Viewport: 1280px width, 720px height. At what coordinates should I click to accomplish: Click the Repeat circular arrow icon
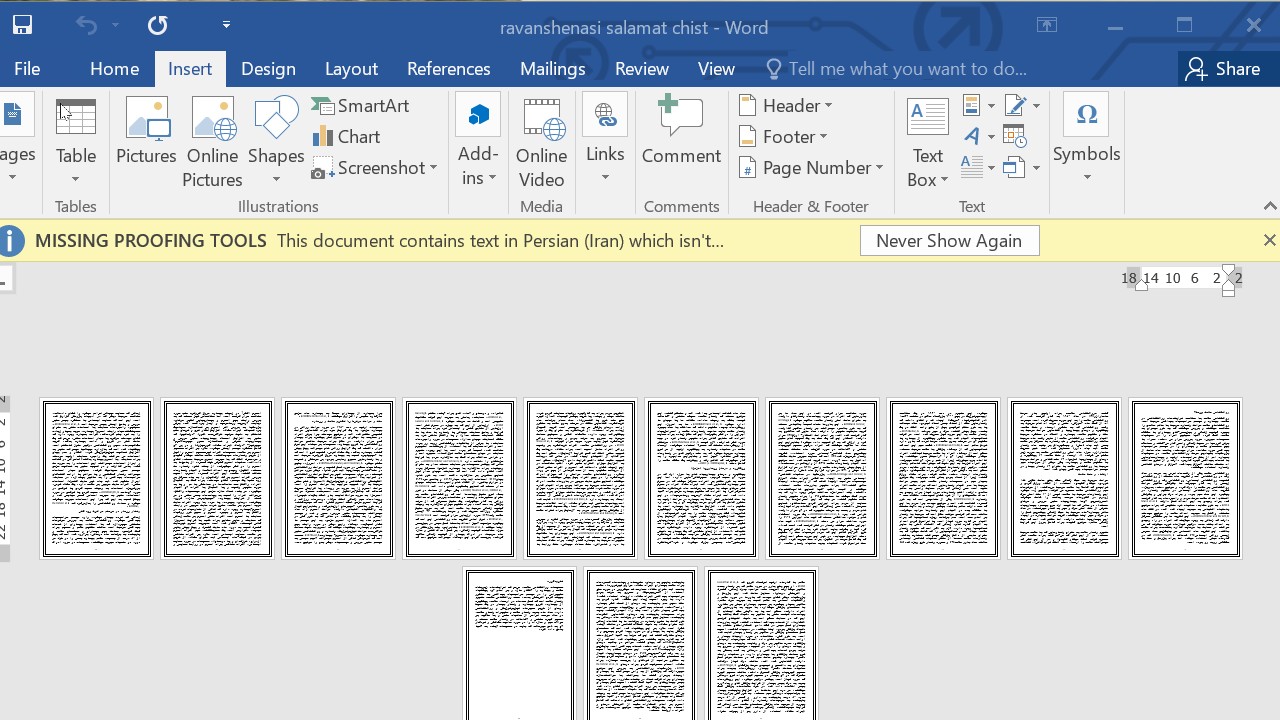click(x=158, y=26)
